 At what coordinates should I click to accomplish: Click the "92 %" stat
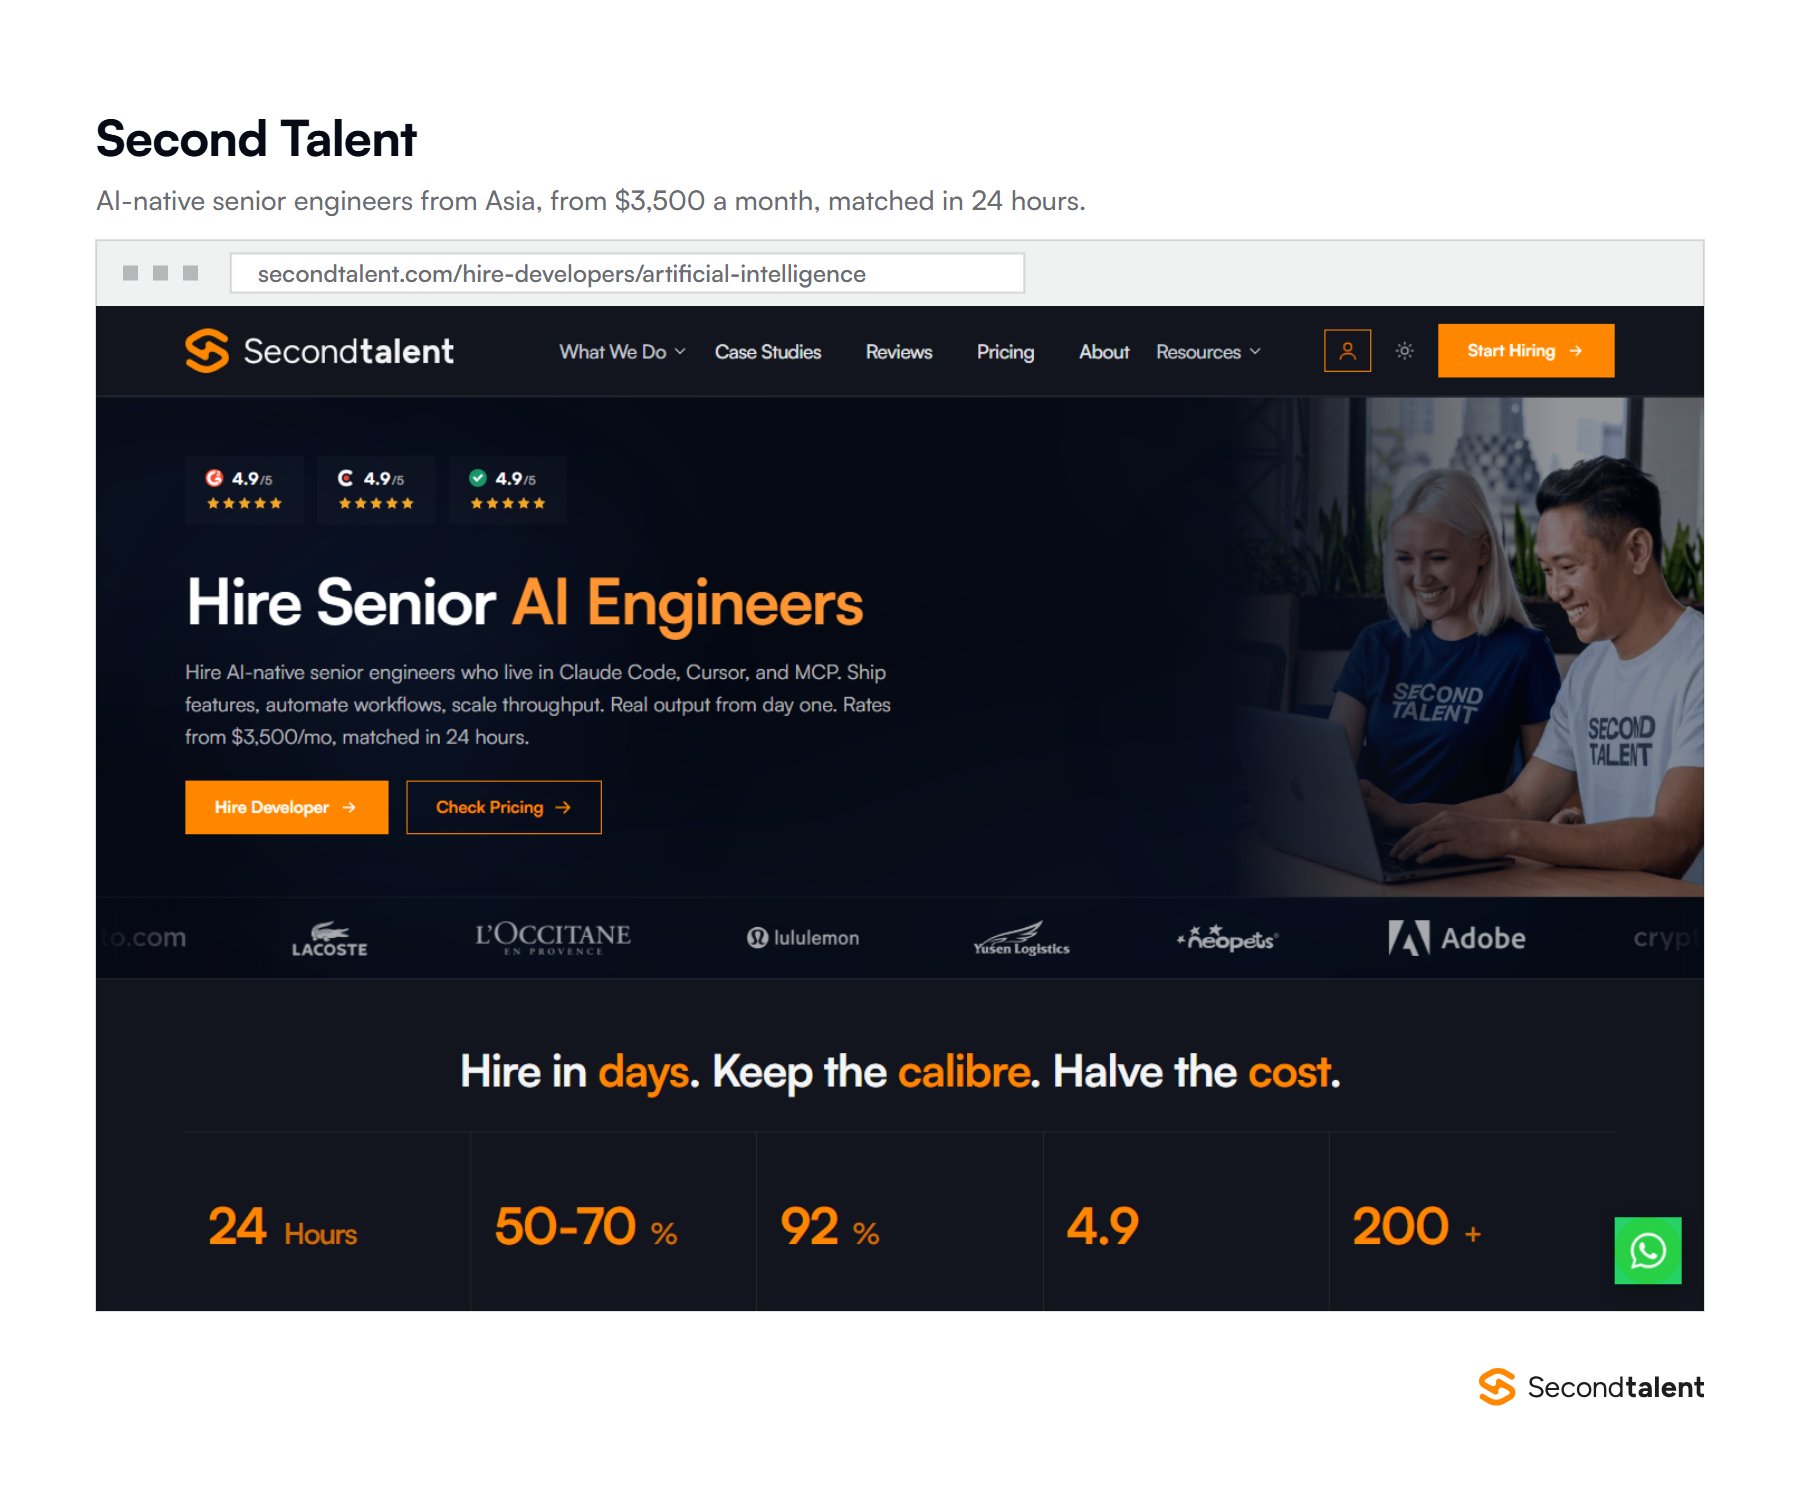pyautogui.click(x=830, y=1227)
